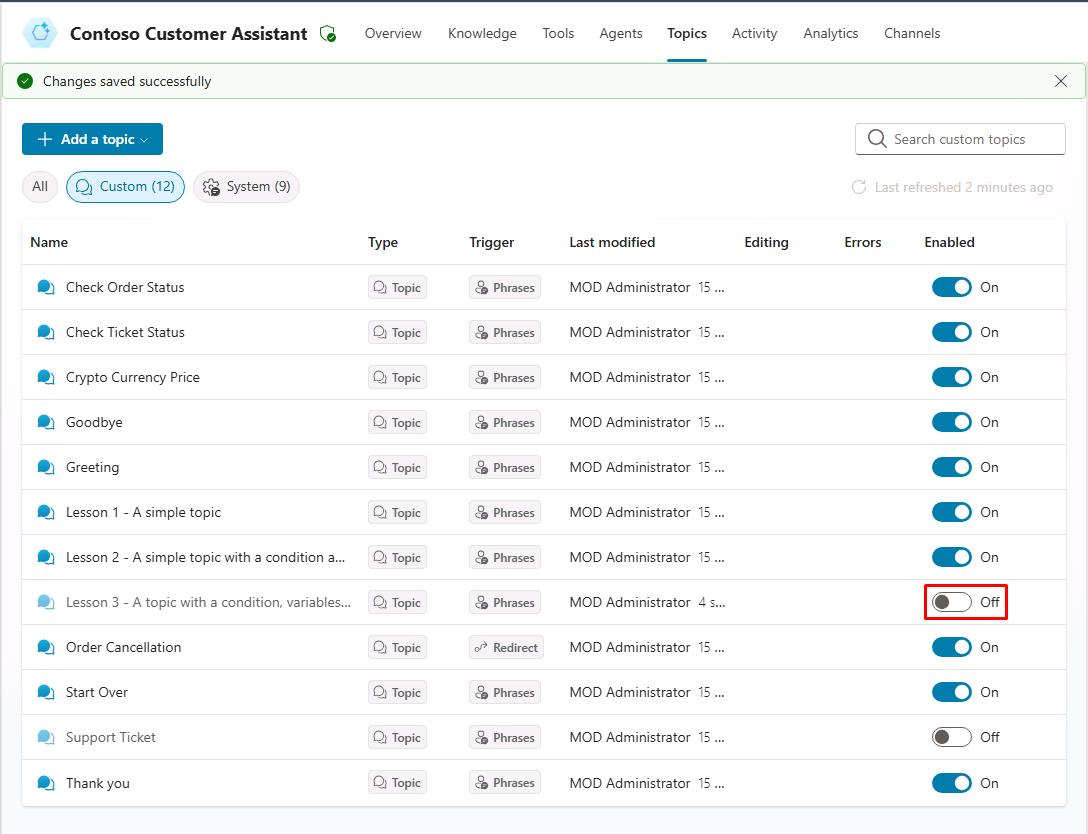Dismiss the Changes saved successfully banner
Image resolution: width=1088 pixels, height=834 pixels.
pos(1060,81)
